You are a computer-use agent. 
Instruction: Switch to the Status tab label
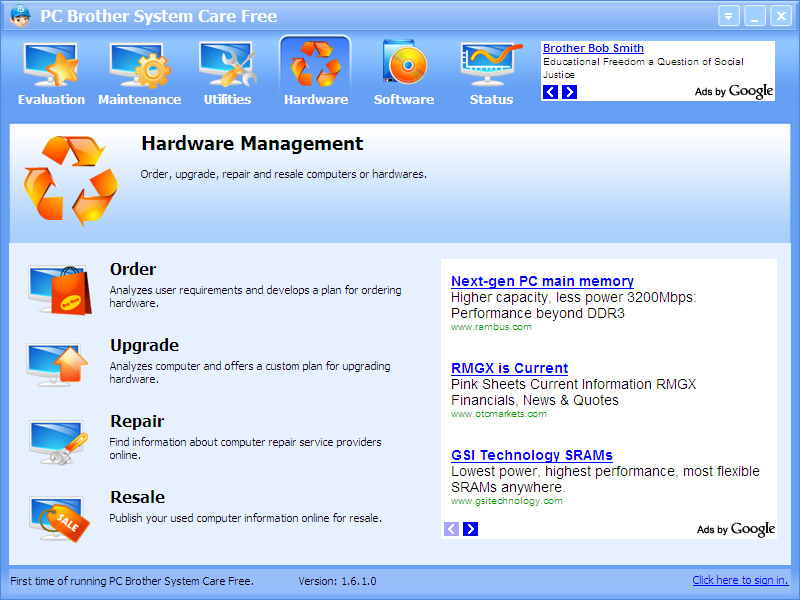pyautogui.click(x=491, y=99)
